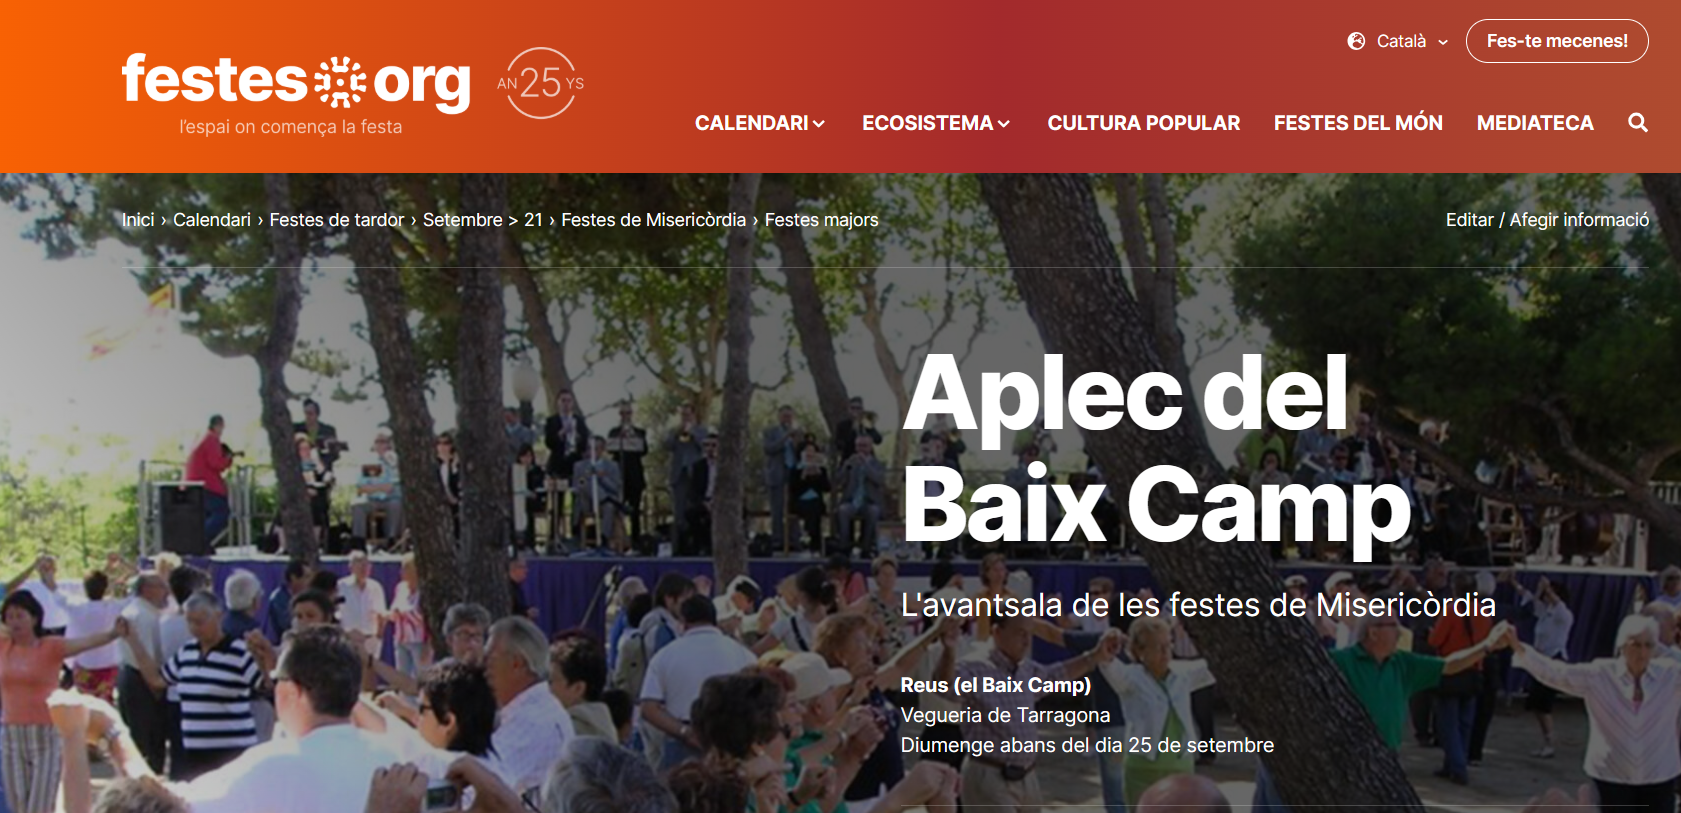The width and height of the screenshot is (1681, 813).
Task: Open the Cultura Popular menu item
Action: 1144,123
